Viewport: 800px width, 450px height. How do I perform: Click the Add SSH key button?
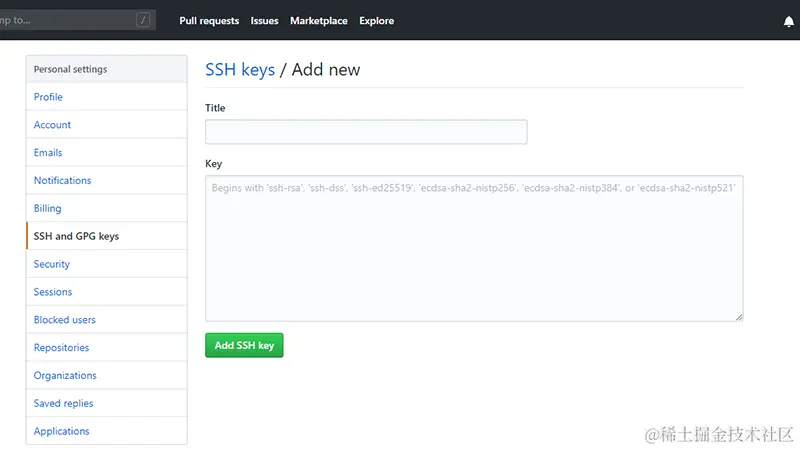point(244,345)
